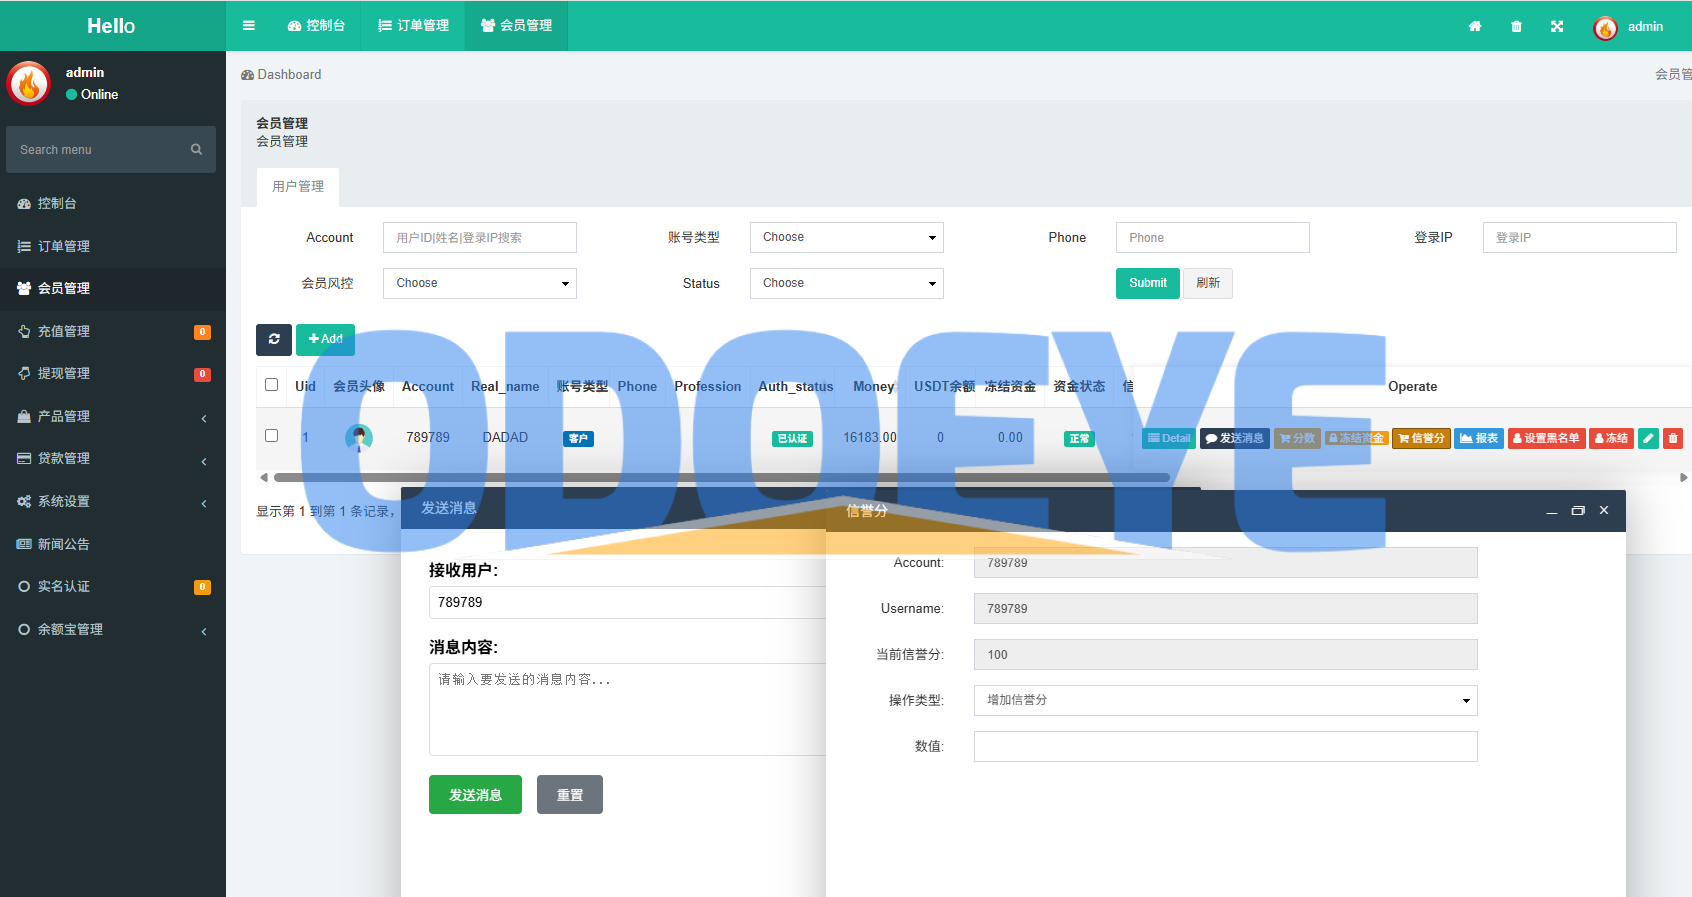Click the green 发送消息 button in the dialog
Viewport: 1692px width, 897px height.
click(475, 795)
